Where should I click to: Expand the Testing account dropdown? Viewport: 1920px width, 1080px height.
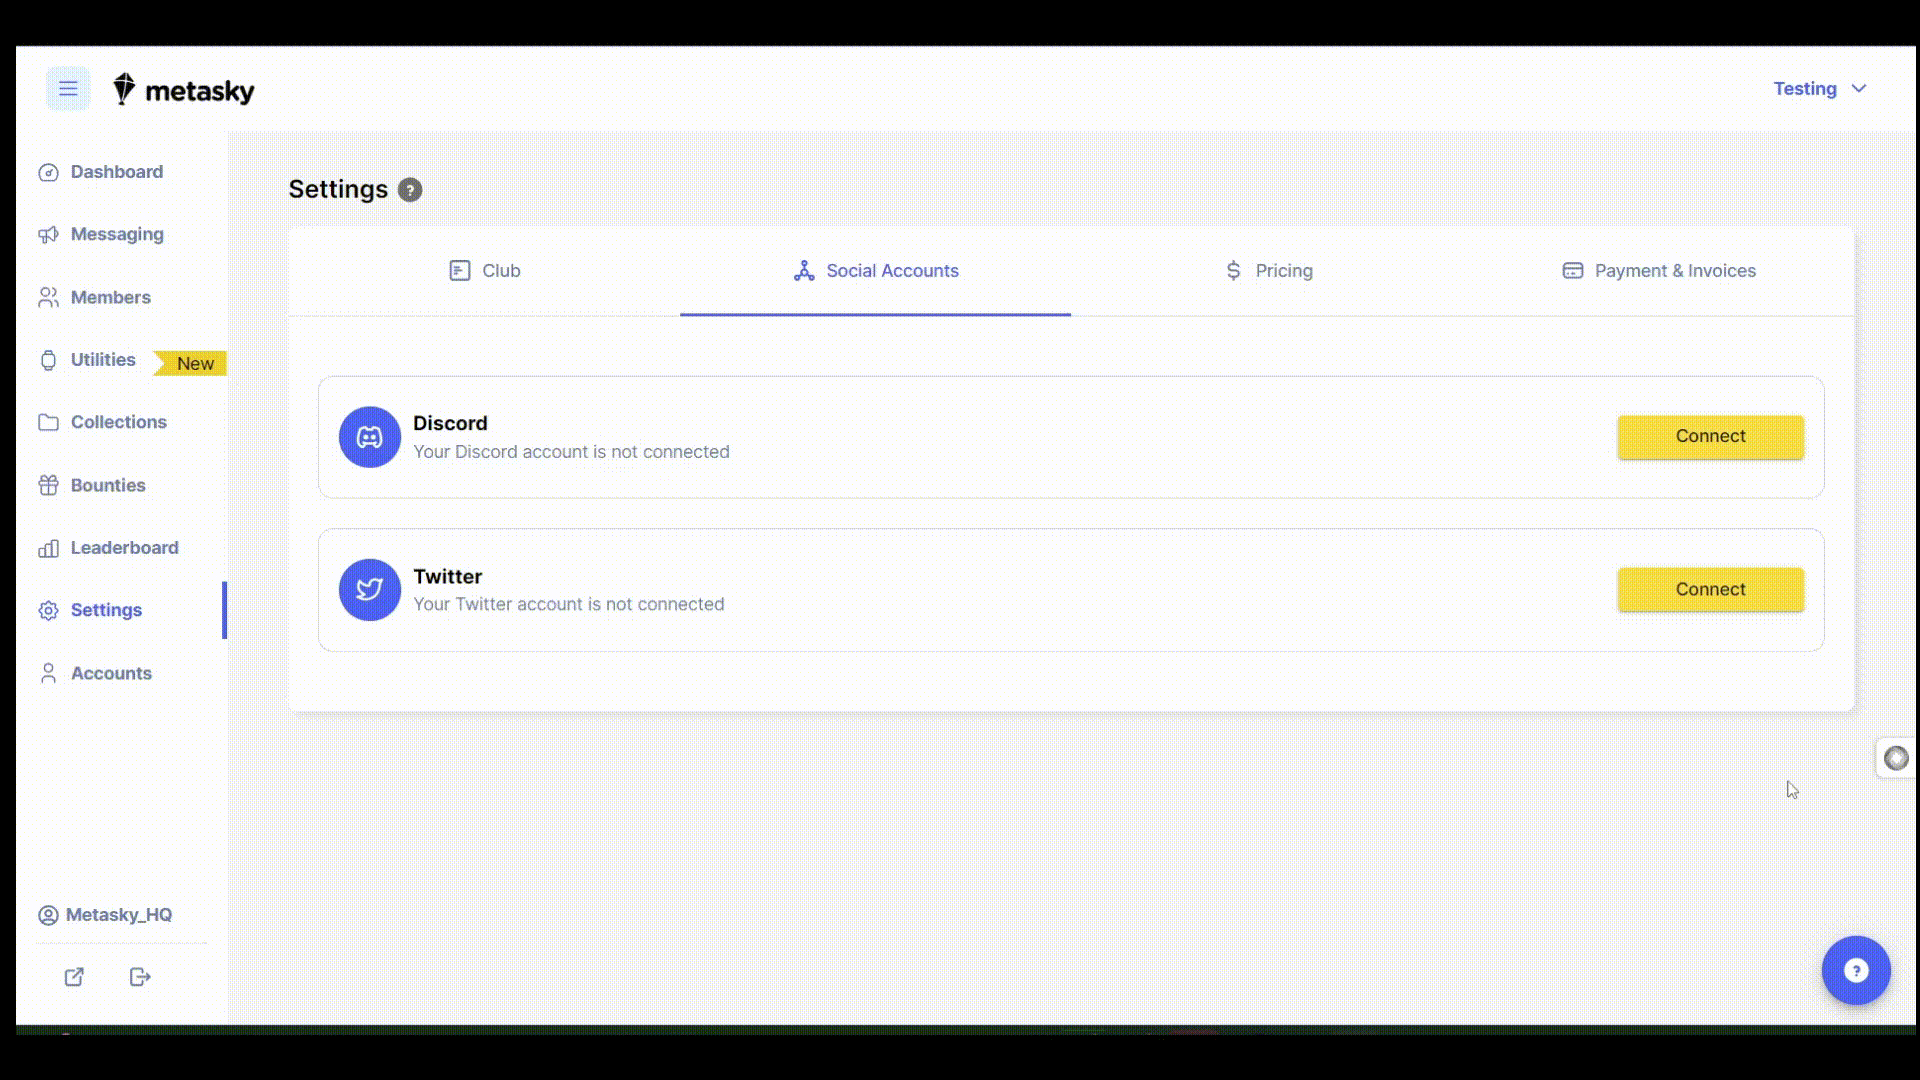click(1820, 89)
